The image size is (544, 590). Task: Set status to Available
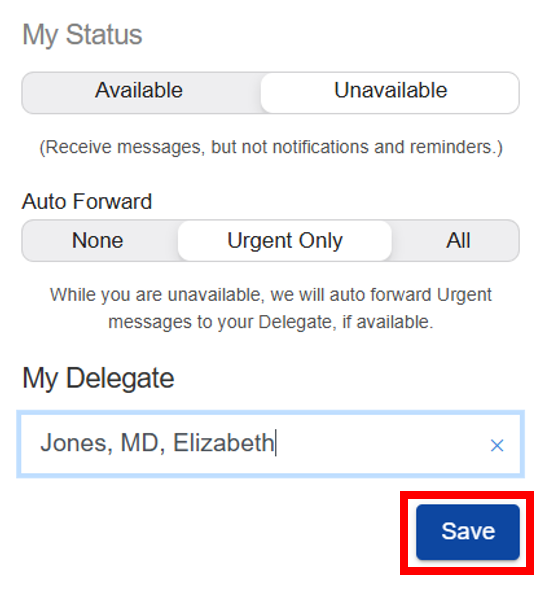[139, 90]
